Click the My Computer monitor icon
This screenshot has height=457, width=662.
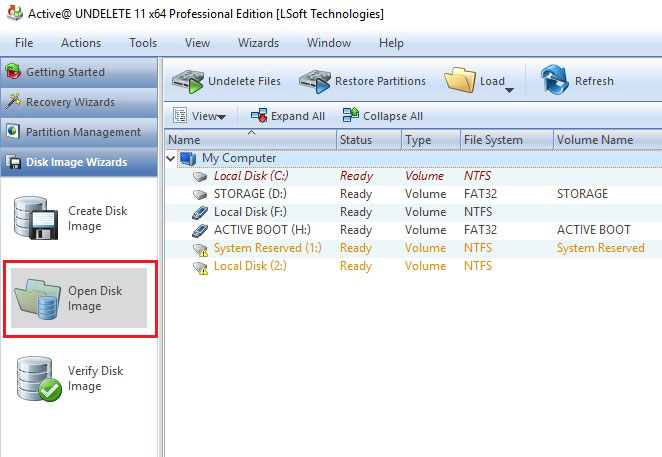tap(188, 158)
